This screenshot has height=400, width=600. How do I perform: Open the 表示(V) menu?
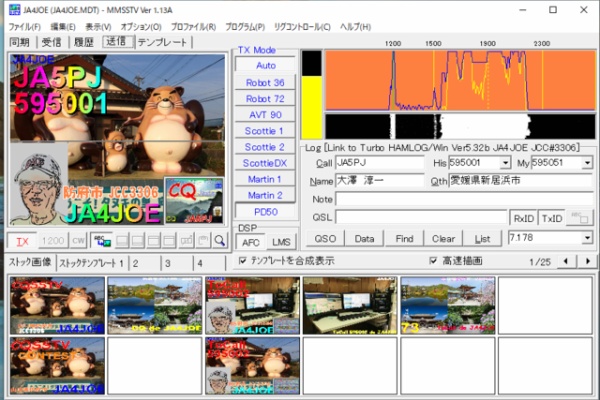[98, 27]
